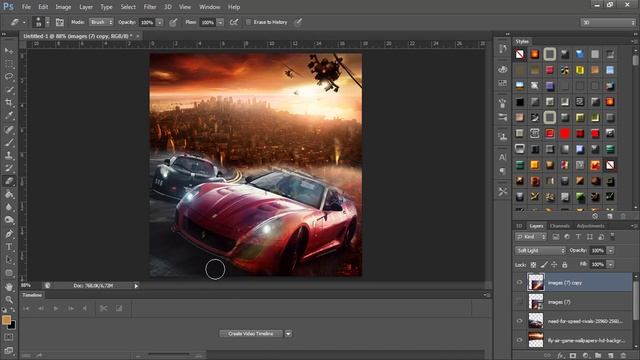Open the Help menu
Viewport: 640px width, 360px height.
click(233, 7)
